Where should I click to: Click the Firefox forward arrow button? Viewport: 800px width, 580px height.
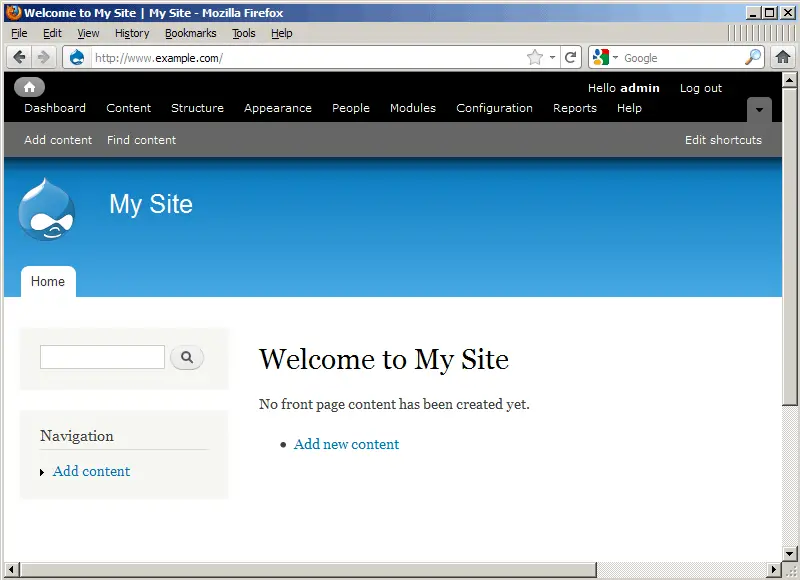43,57
